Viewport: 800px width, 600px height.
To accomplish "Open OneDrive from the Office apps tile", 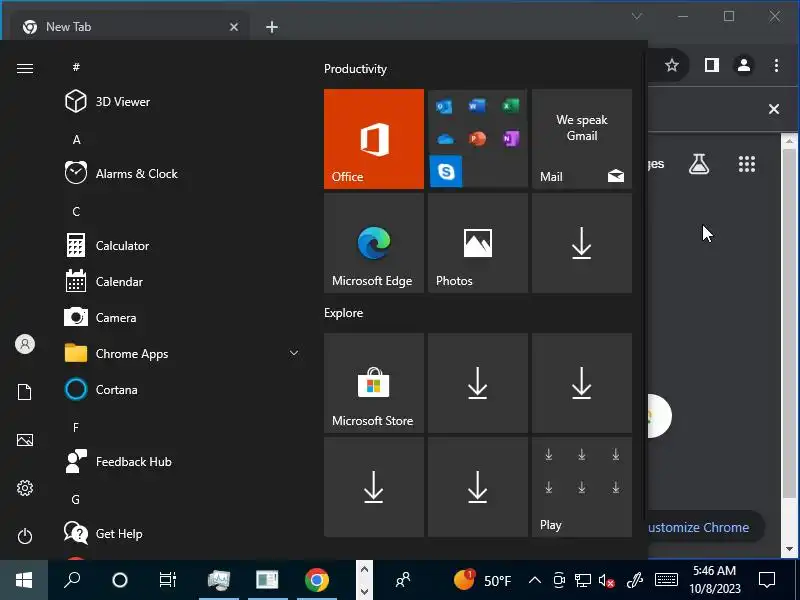I will [x=445, y=139].
